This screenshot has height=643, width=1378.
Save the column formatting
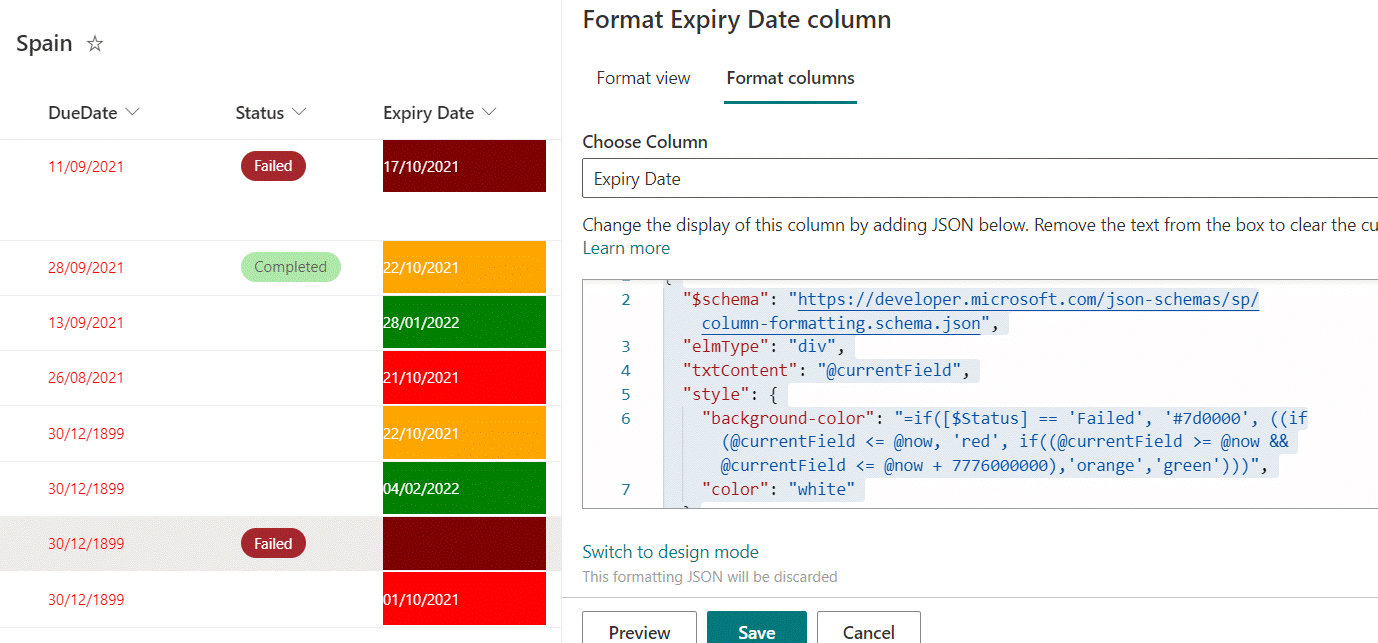coord(756,632)
